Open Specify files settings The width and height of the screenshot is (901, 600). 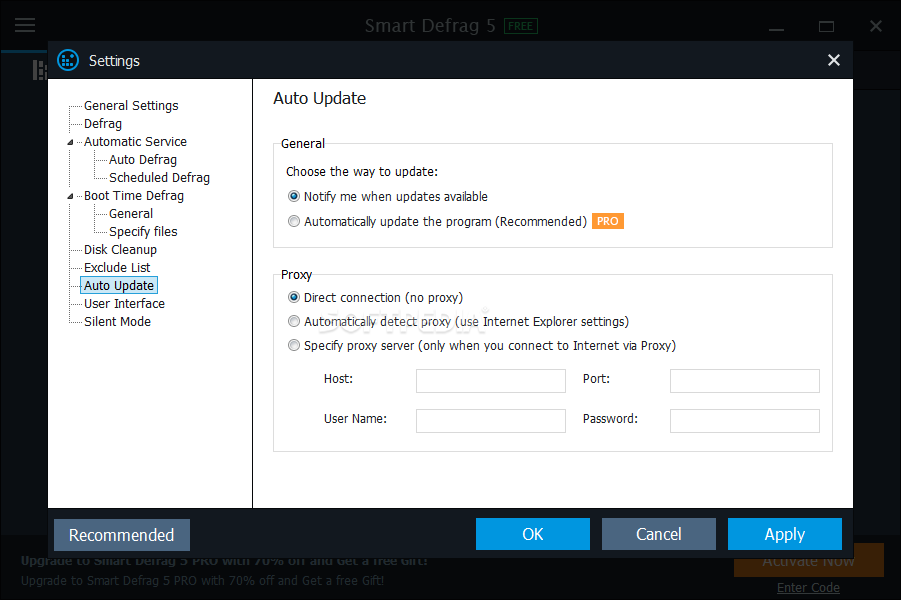[x=143, y=232]
